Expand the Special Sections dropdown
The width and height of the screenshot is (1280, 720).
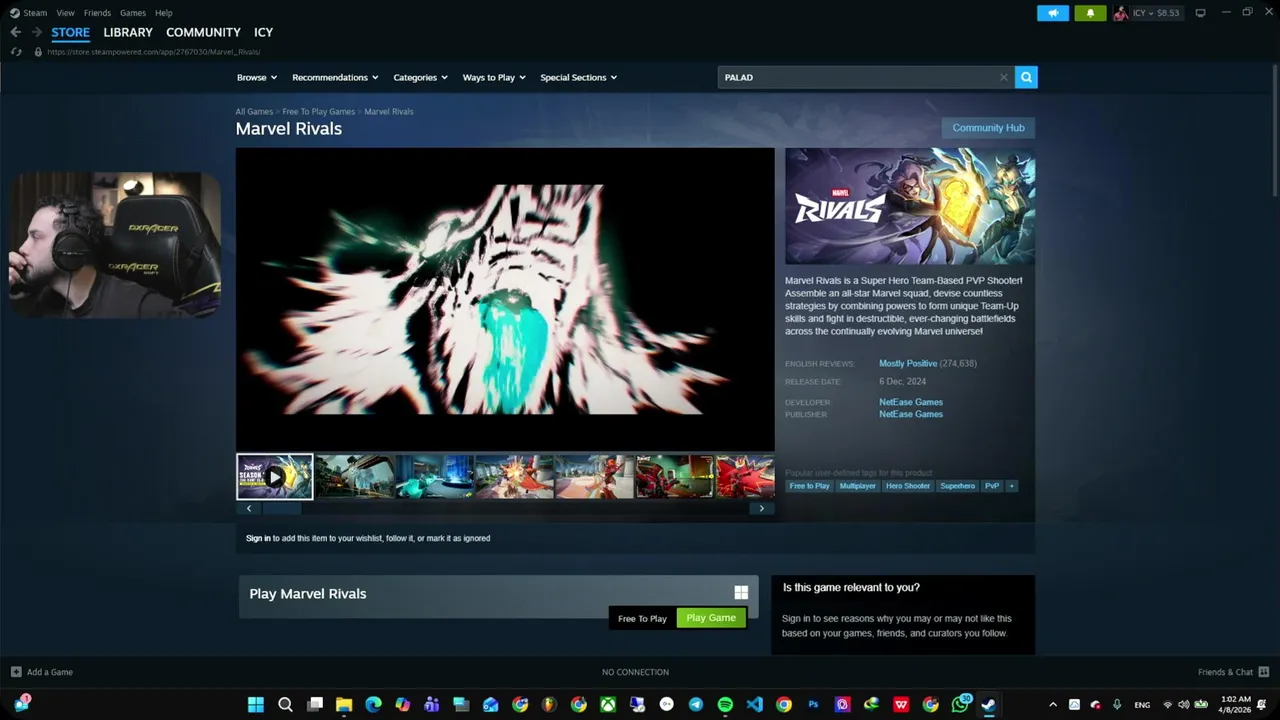(x=579, y=77)
